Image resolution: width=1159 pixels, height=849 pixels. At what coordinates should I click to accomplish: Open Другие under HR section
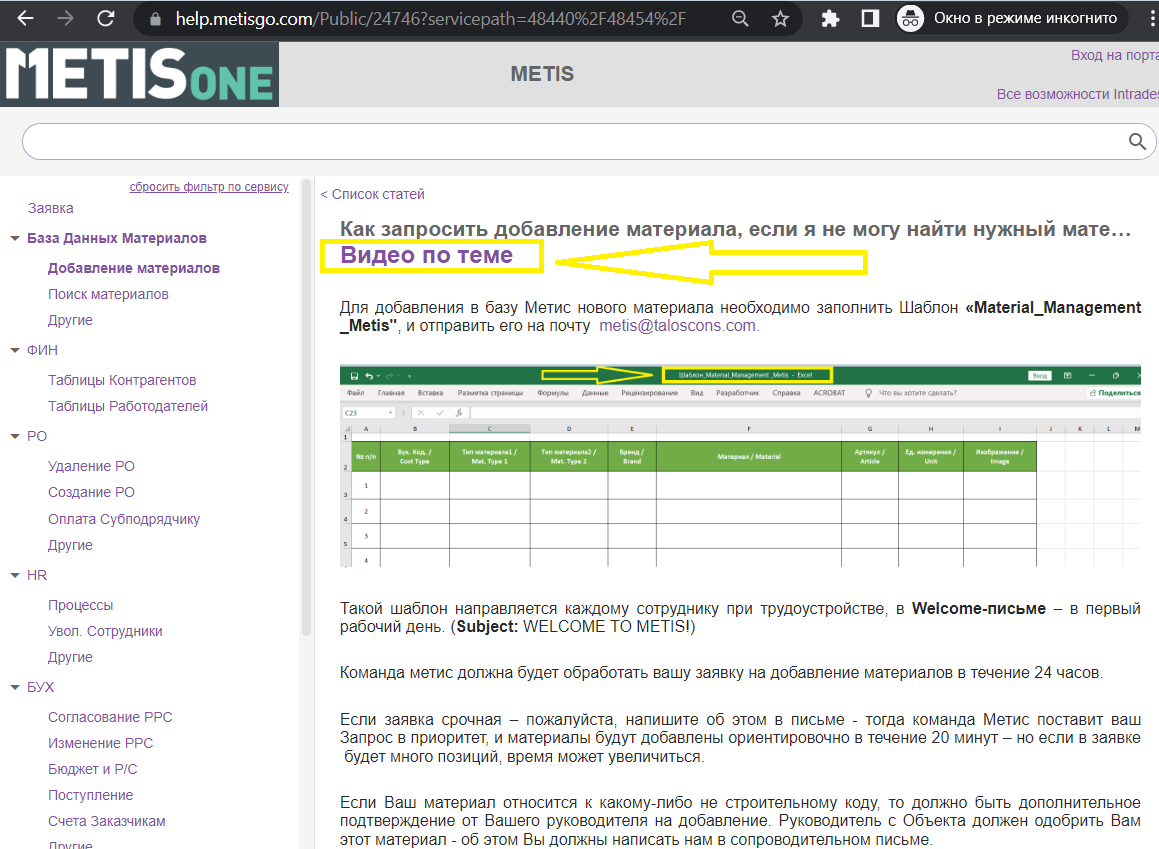70,657
